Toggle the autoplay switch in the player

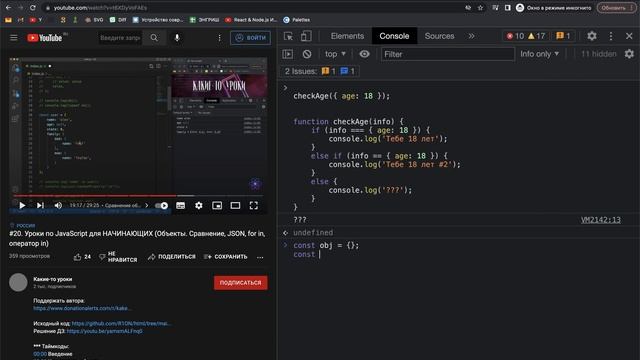click(x=162, y=205)
